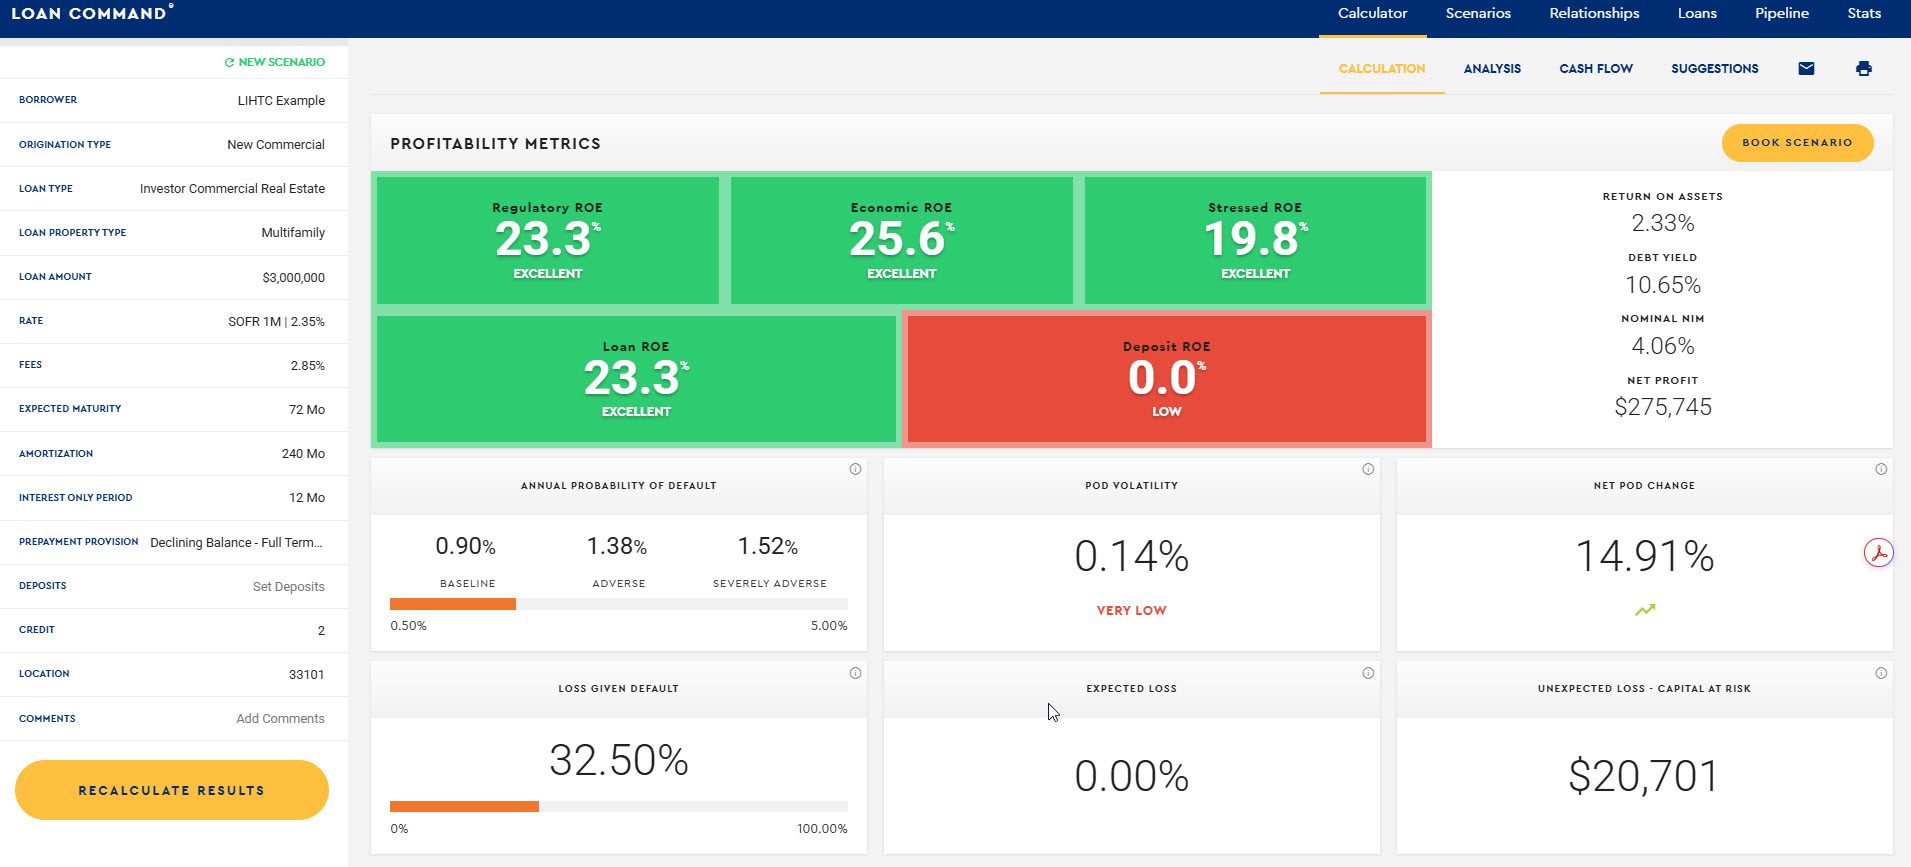Click the Economic ROE 25.6 tile
The image size is (1911, 867).
coord(901,240)
